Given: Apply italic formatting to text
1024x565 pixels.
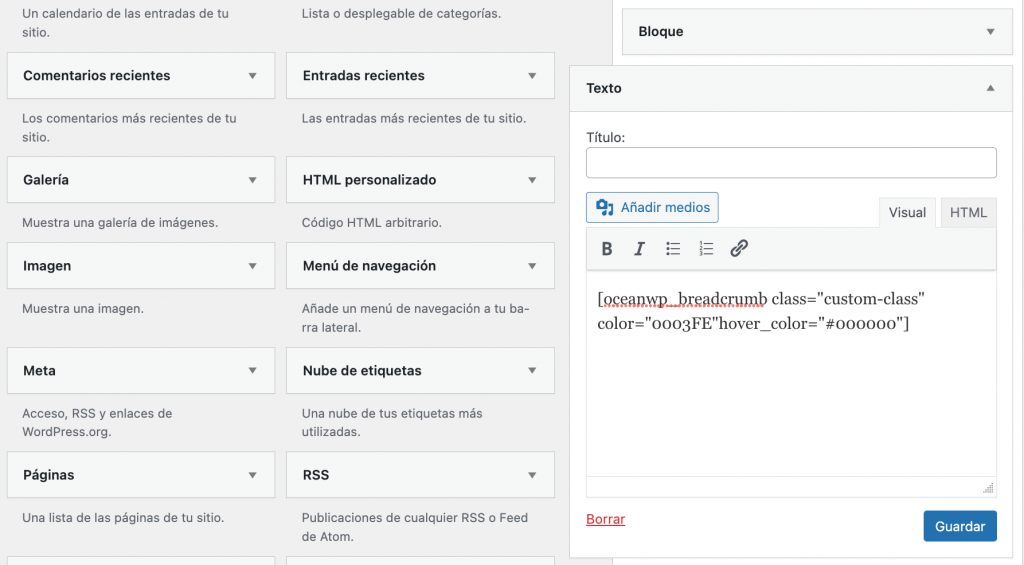Looking at the screenshot, I should [x=640, y=249].
